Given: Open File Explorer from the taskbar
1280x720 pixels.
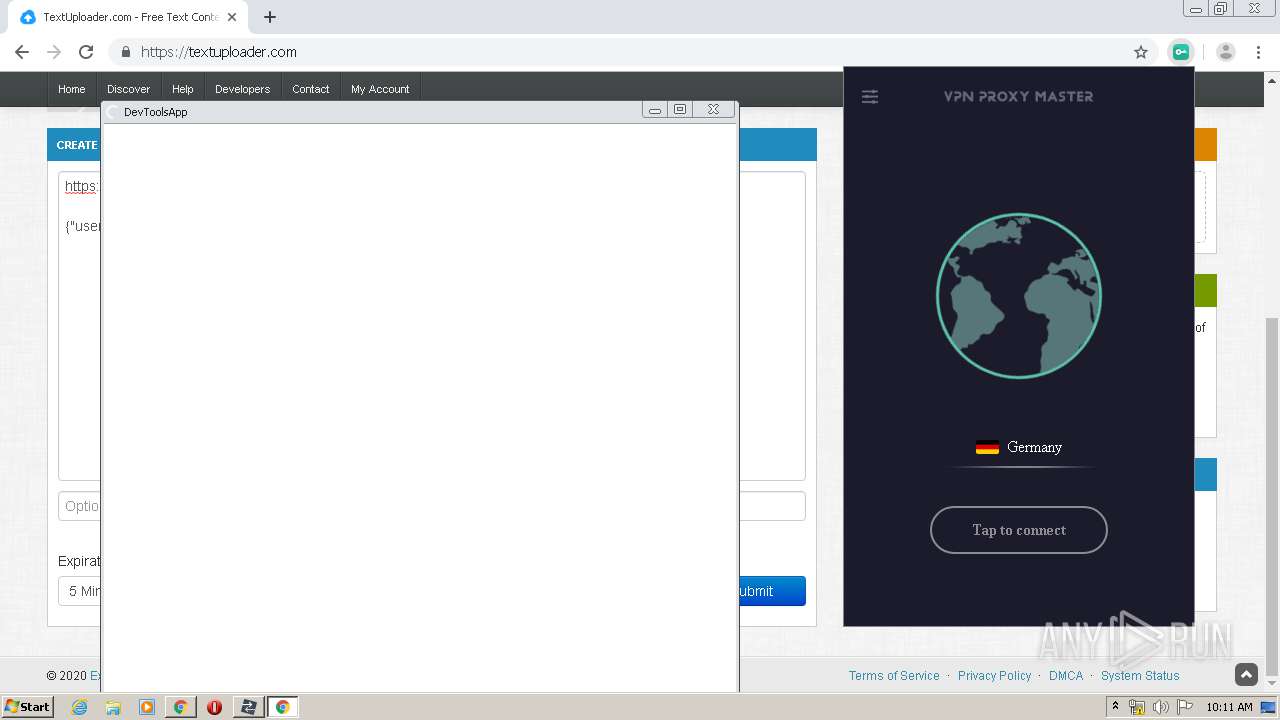Looking at the screenshot, I should click(x=113, y=707).
